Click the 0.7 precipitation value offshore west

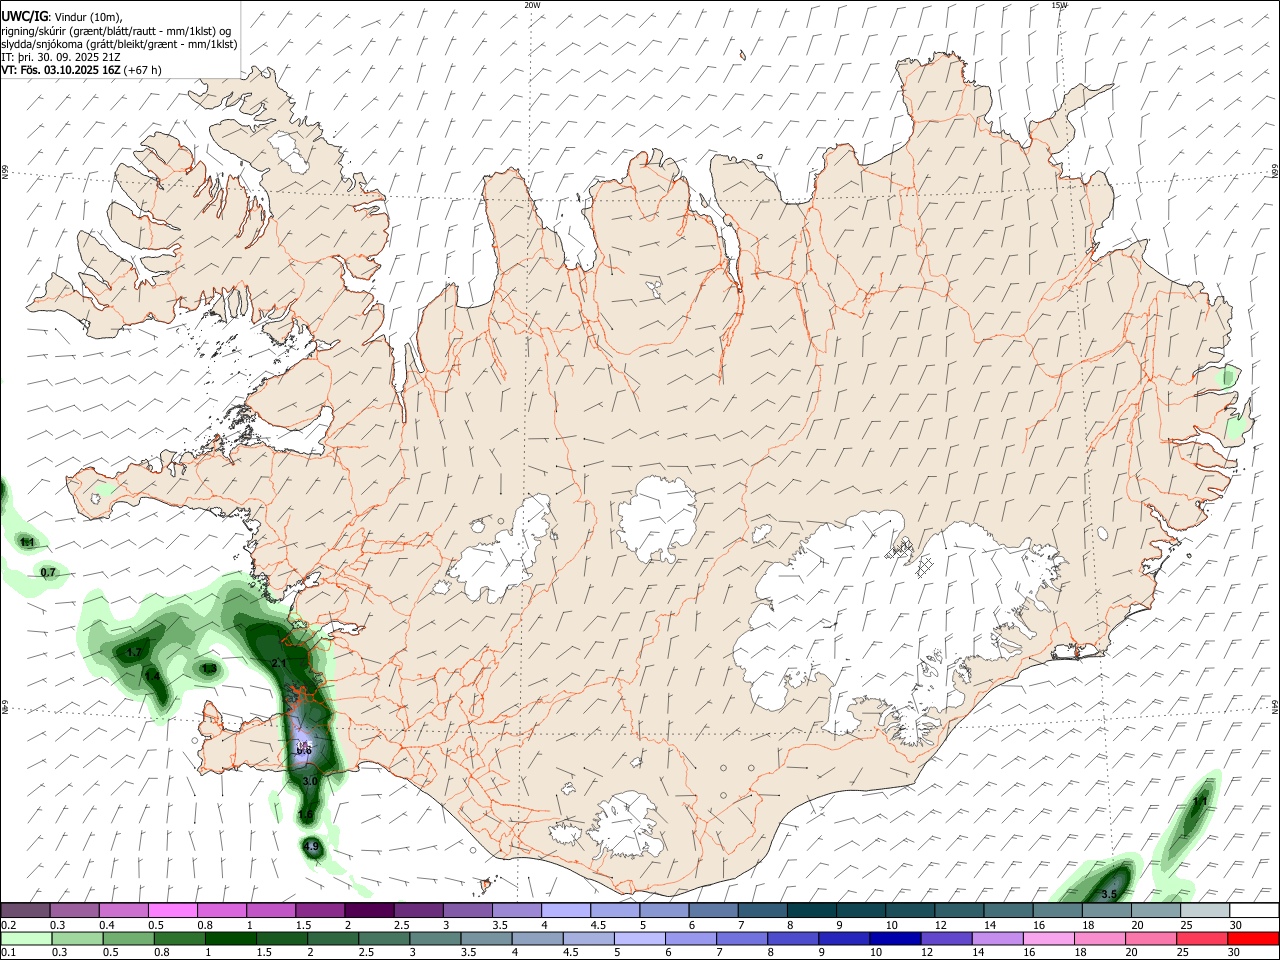pyautogui.click(x=48, y=572)
